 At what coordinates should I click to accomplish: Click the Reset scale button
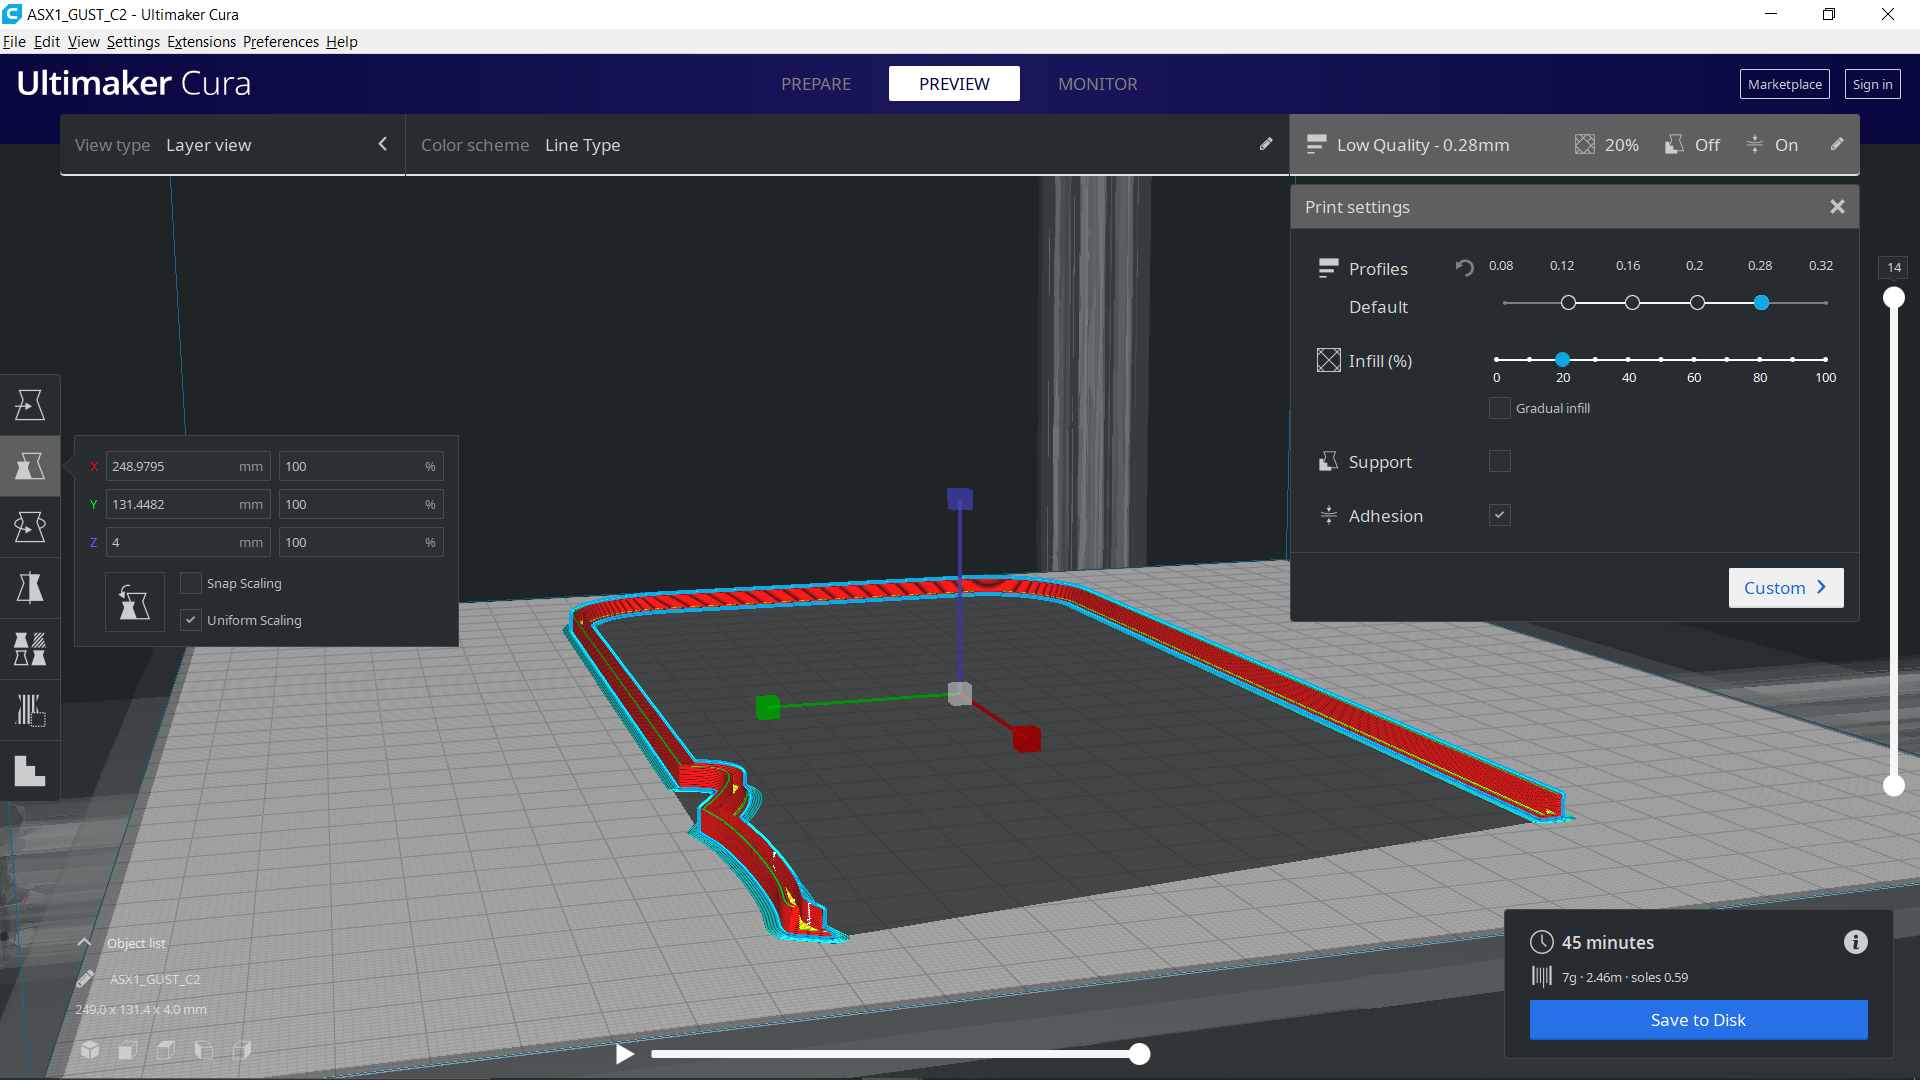click(x=134, y=602)
